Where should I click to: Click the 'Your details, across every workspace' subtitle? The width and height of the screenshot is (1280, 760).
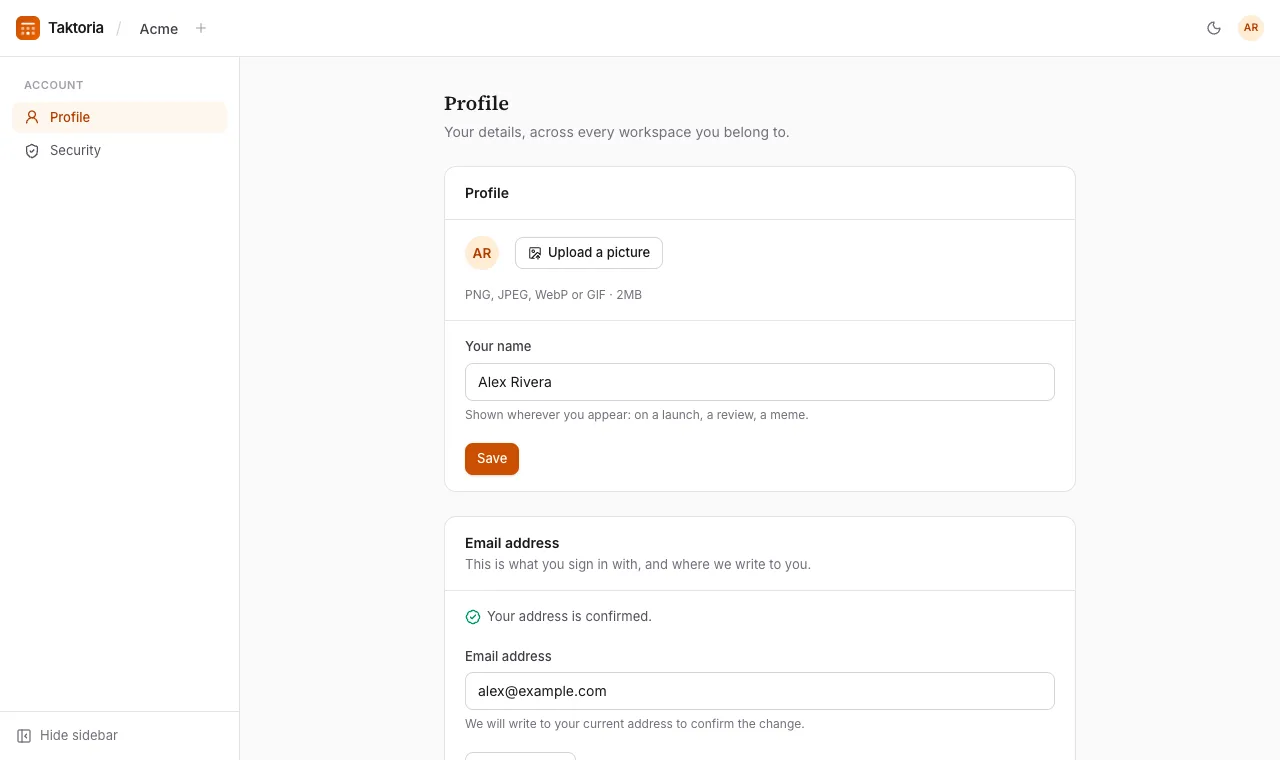click(617, 132)
